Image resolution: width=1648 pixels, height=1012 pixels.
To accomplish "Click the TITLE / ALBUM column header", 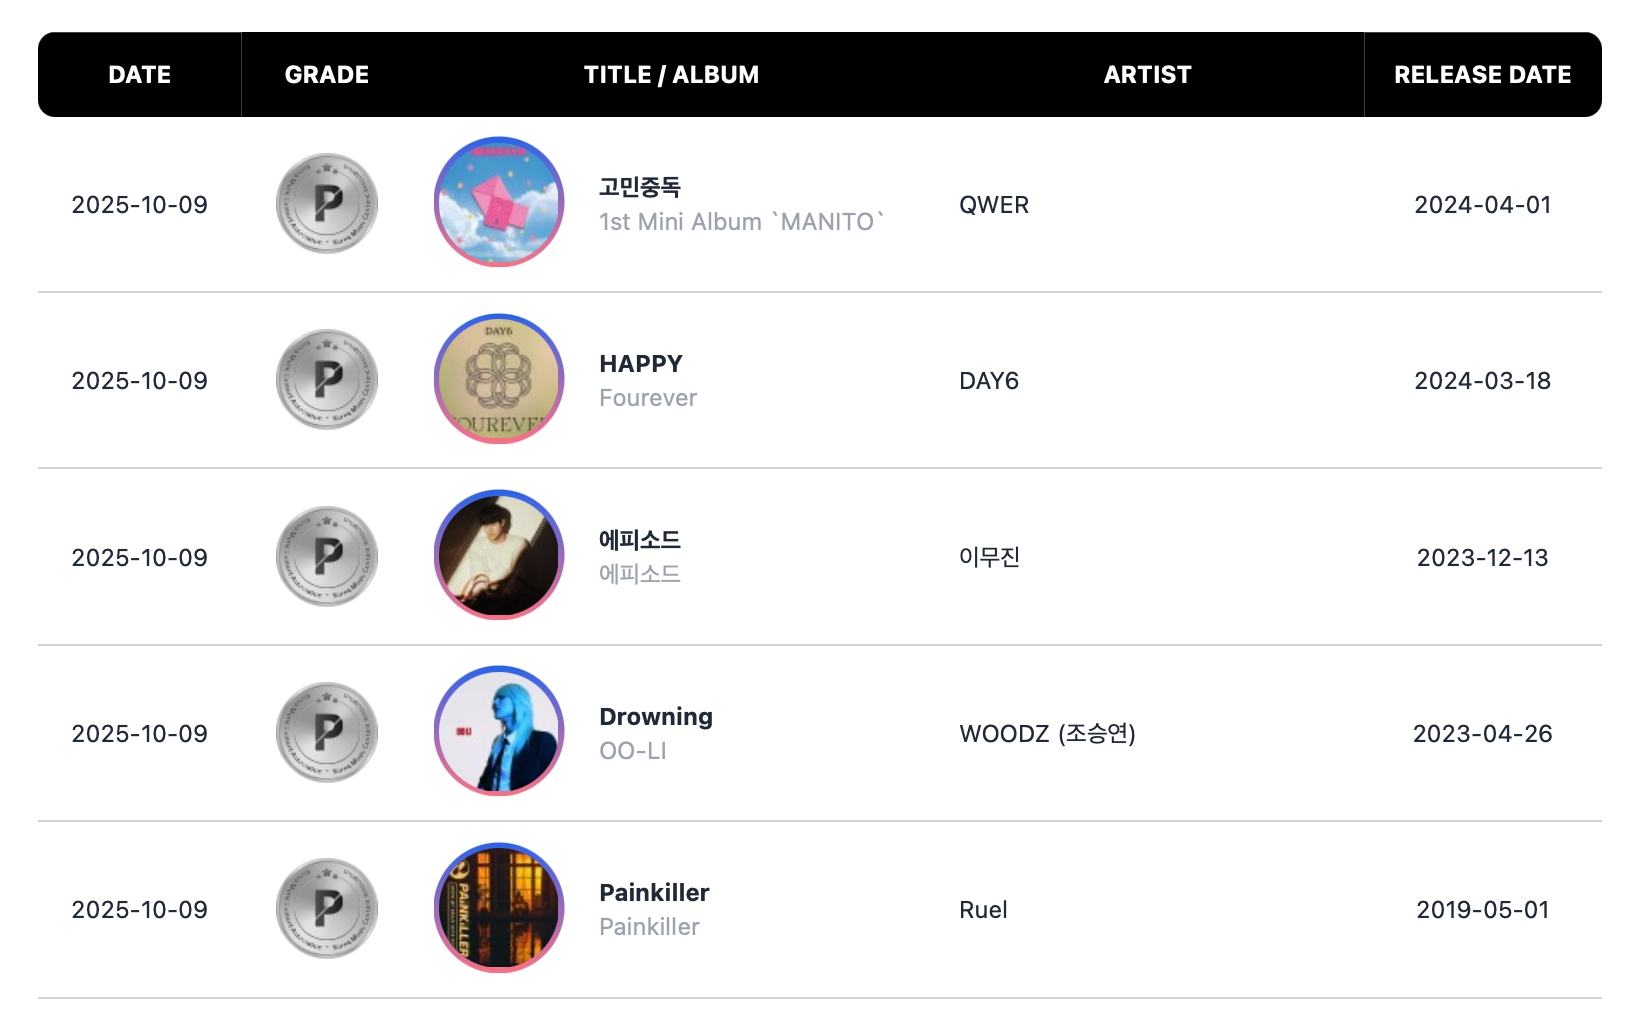I will pos(671,75).
